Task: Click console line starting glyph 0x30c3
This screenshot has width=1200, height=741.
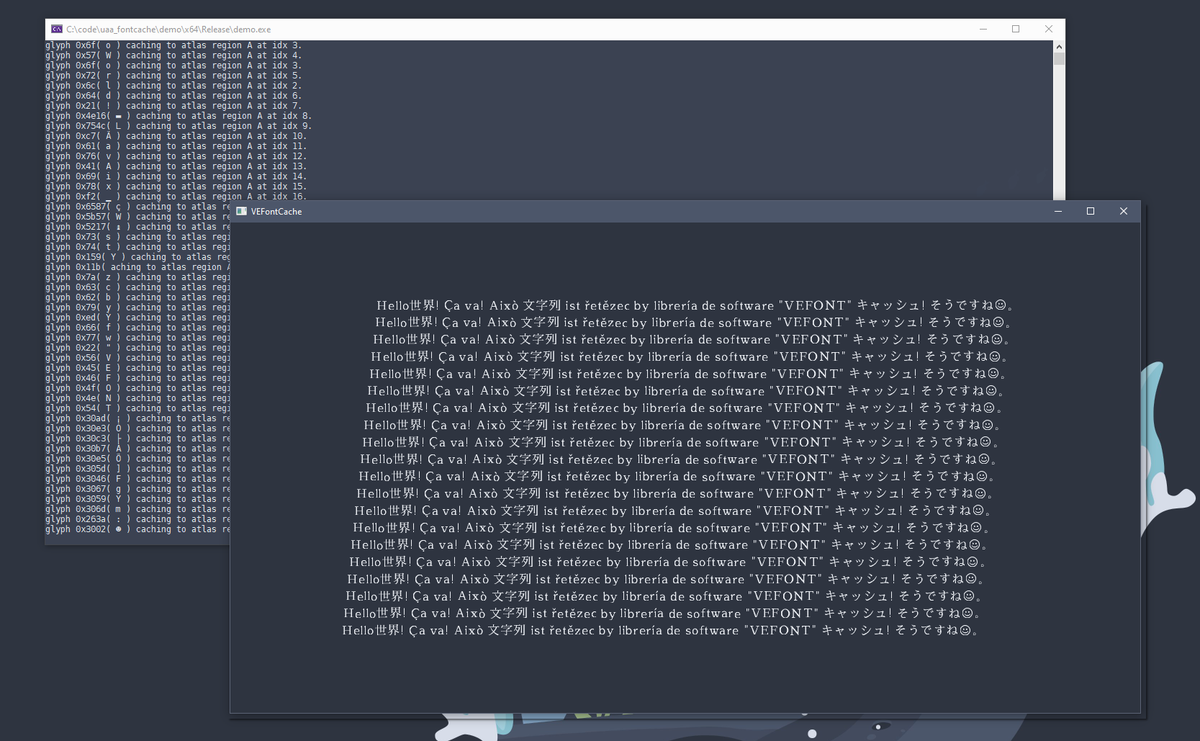Action: click(x=138, y=438)
